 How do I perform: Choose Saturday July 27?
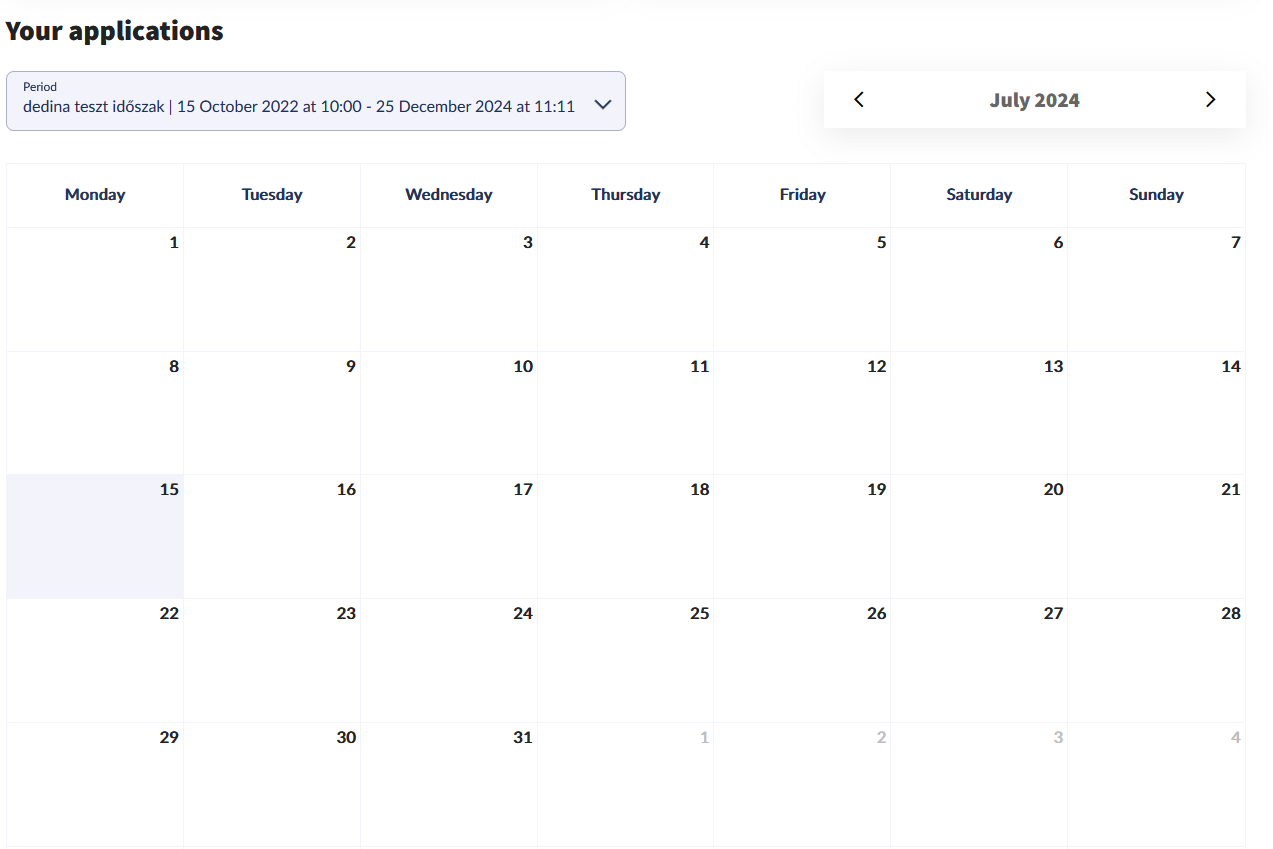979,660
